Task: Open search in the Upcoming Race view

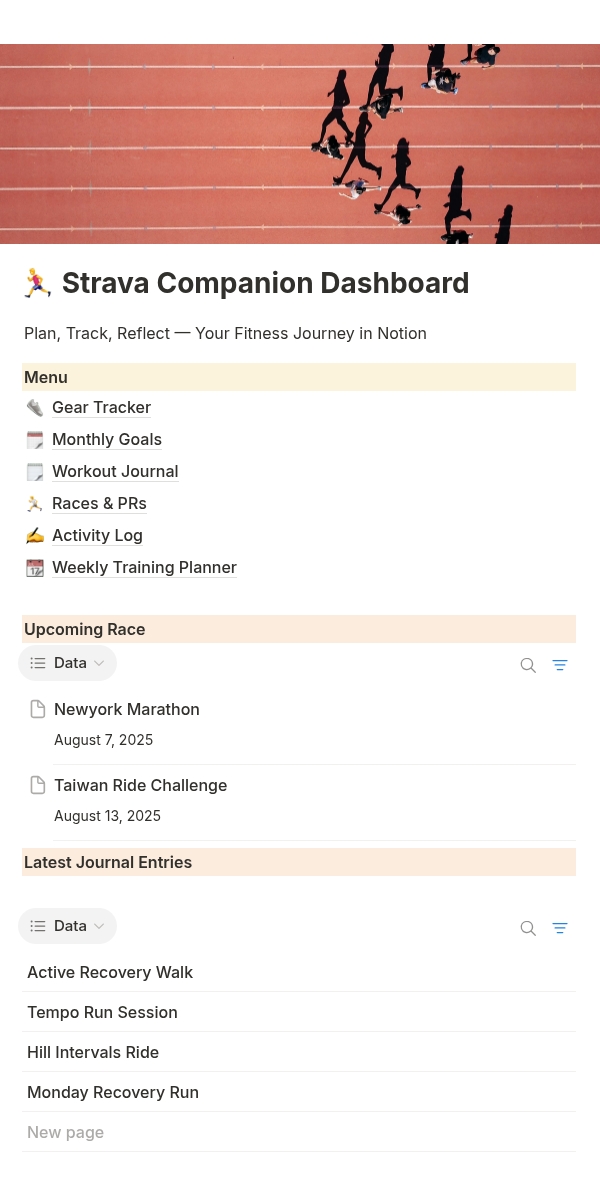Action: click(528, 665)
